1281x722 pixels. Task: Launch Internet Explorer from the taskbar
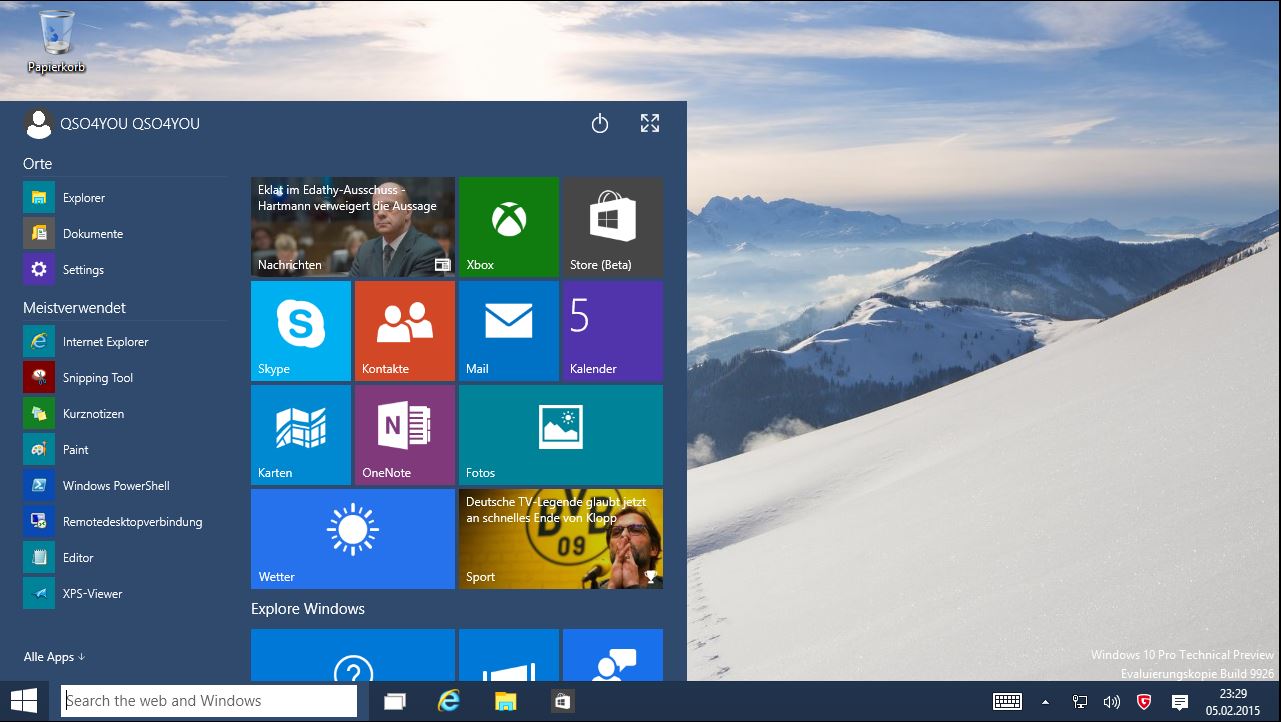[450, 702]
